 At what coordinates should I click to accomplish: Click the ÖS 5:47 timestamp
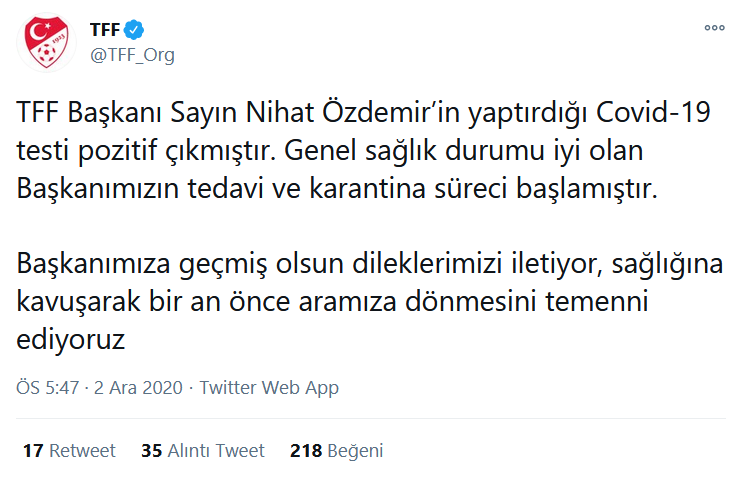tap(48, 387)
